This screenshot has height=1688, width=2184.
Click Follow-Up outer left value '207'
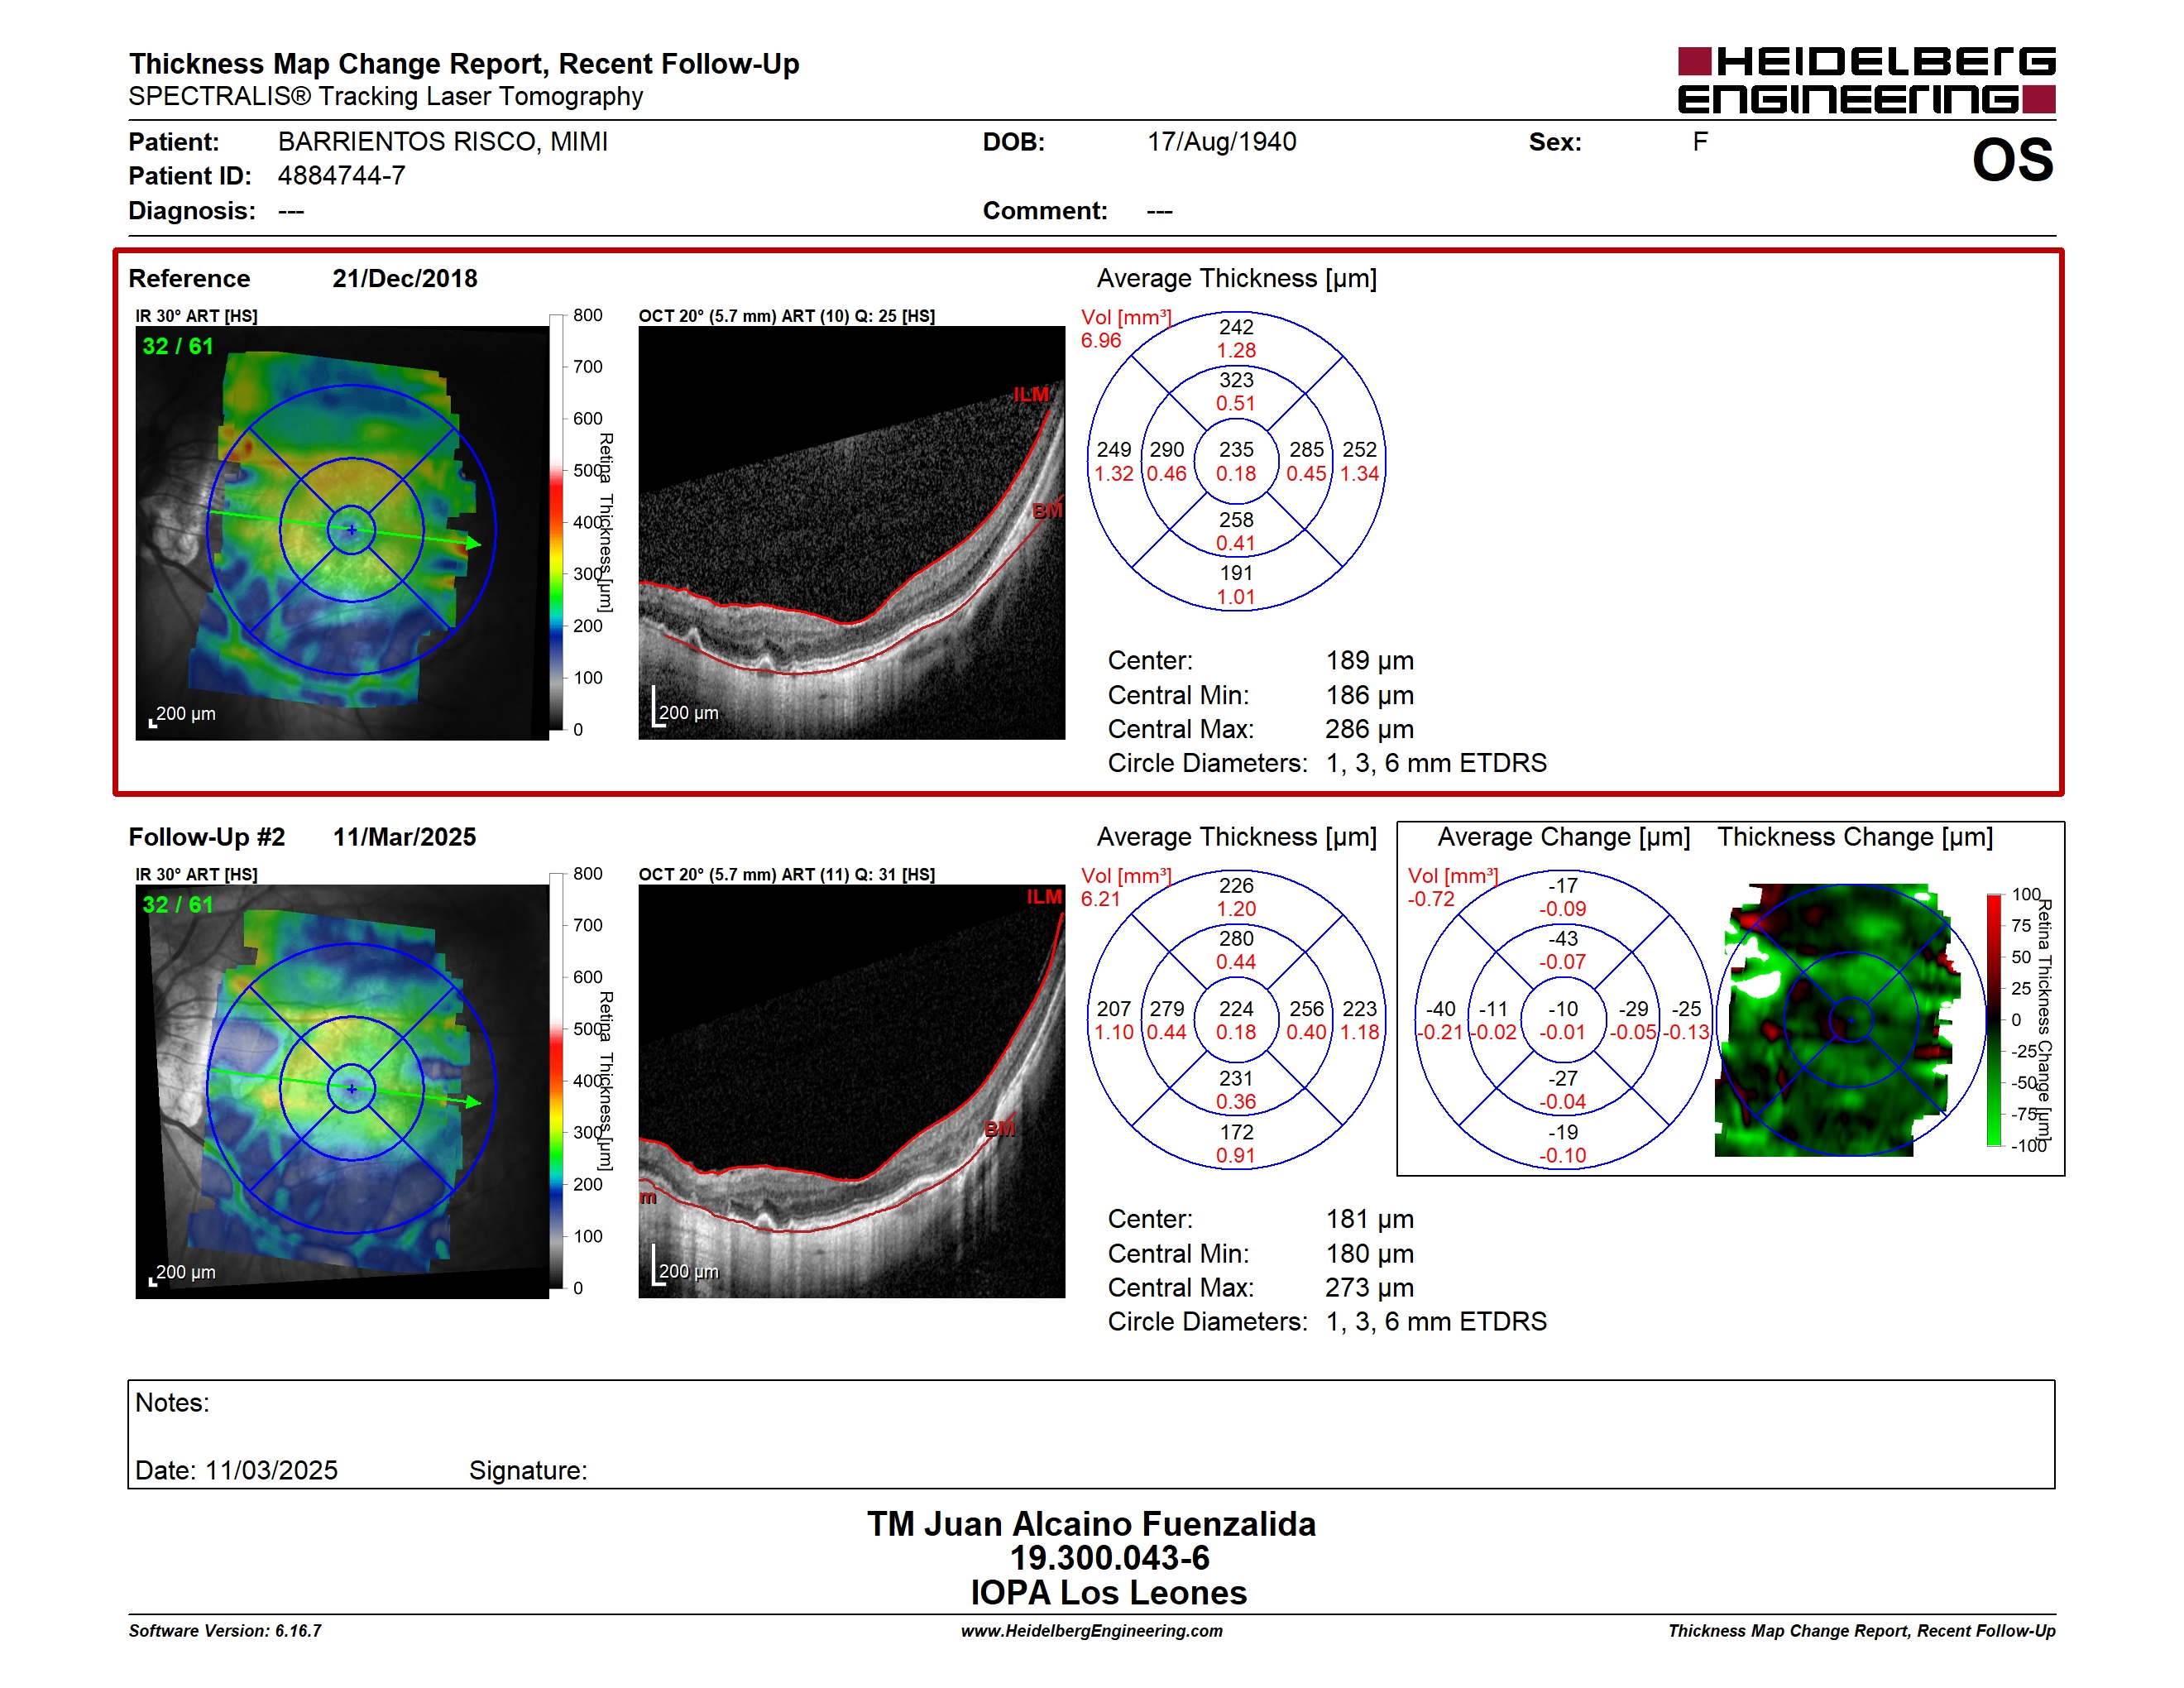pyautogui.click(x=1114, y=1009)
